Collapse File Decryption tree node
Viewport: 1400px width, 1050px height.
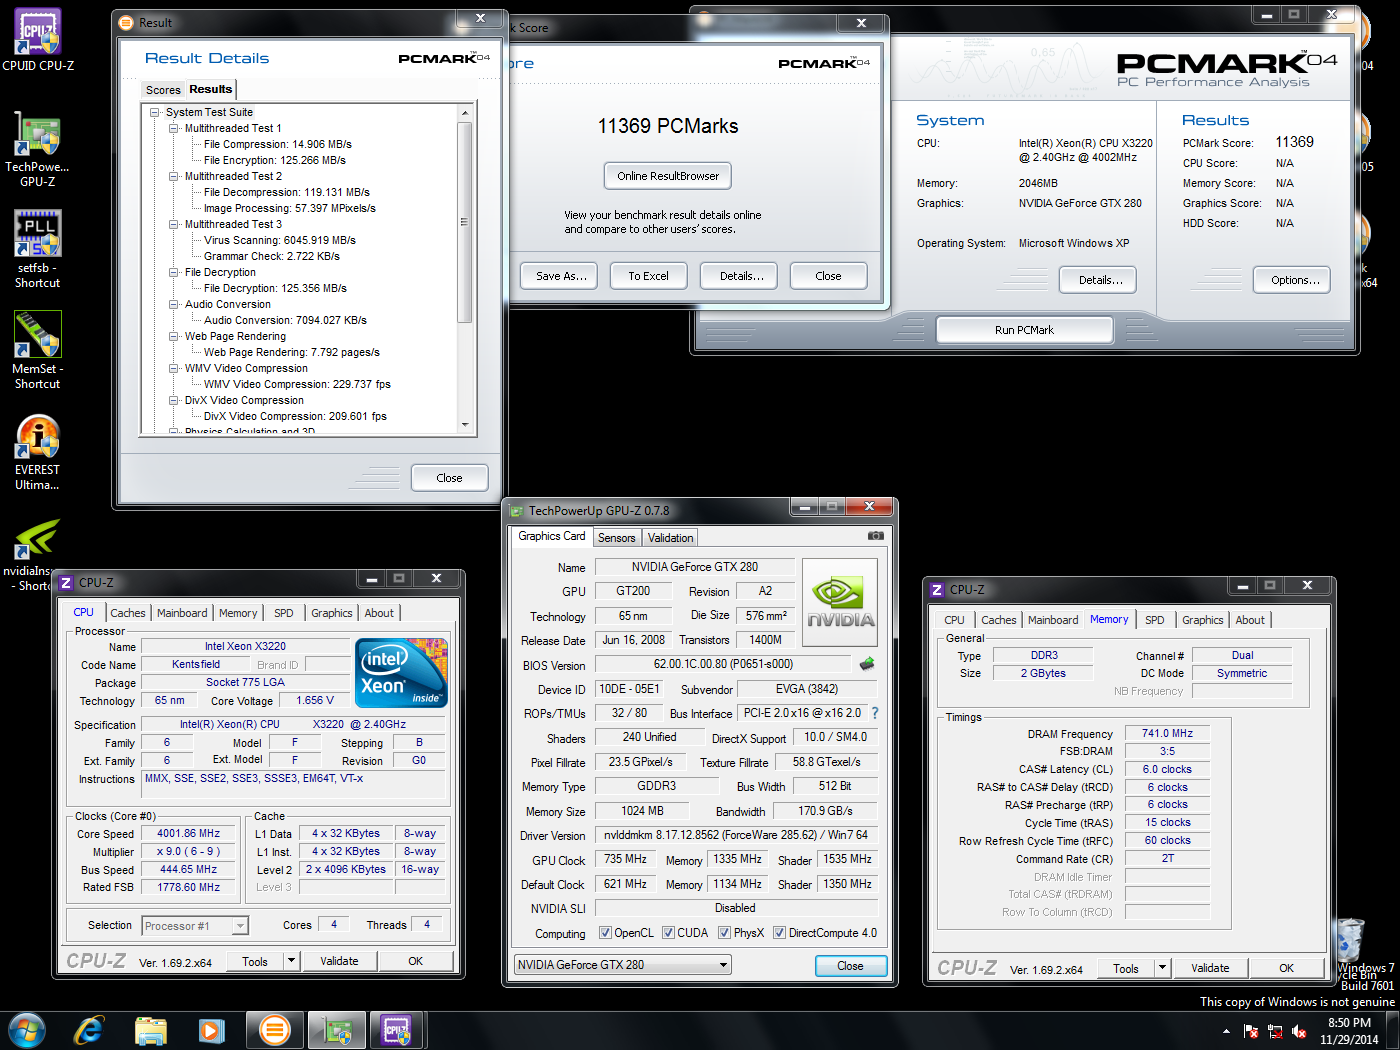coord(174,272)
